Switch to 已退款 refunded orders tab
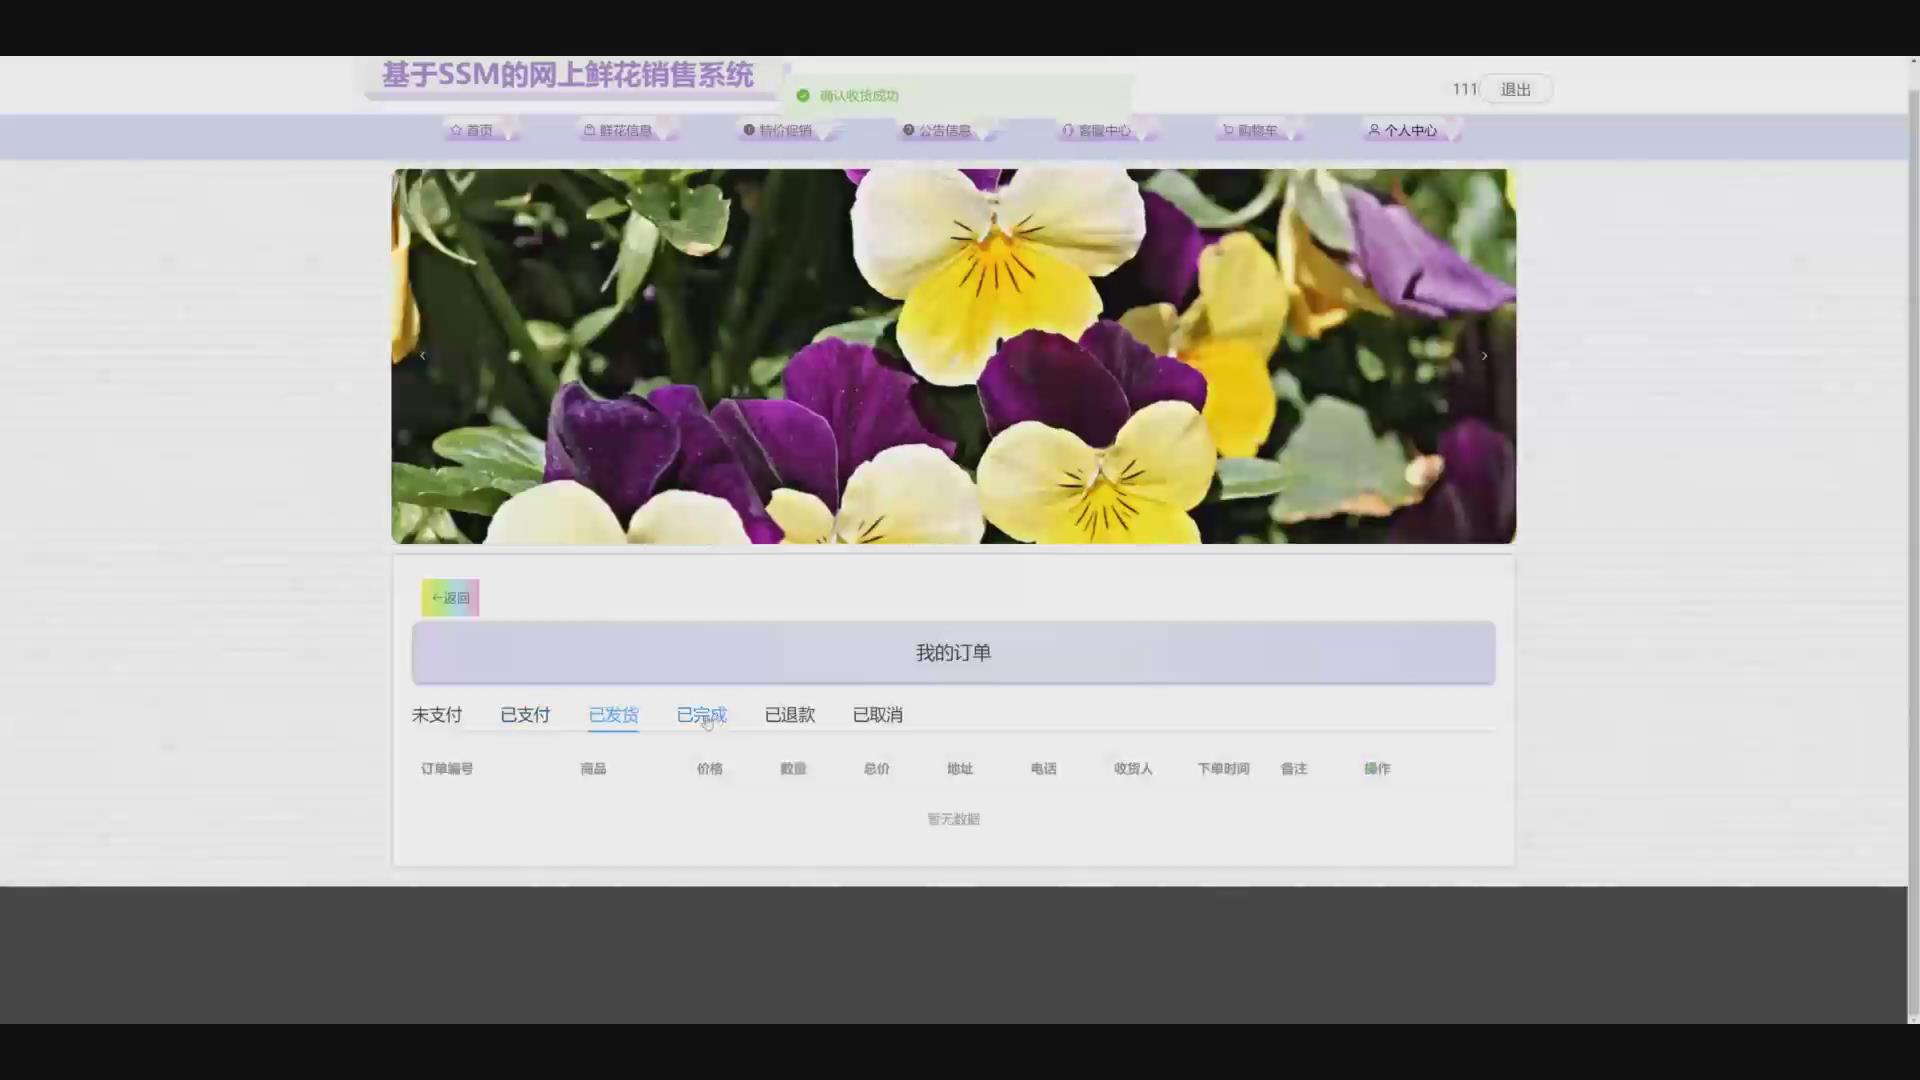The width and height of the screenshot is (1920, 1080). (x=789, y=715)
